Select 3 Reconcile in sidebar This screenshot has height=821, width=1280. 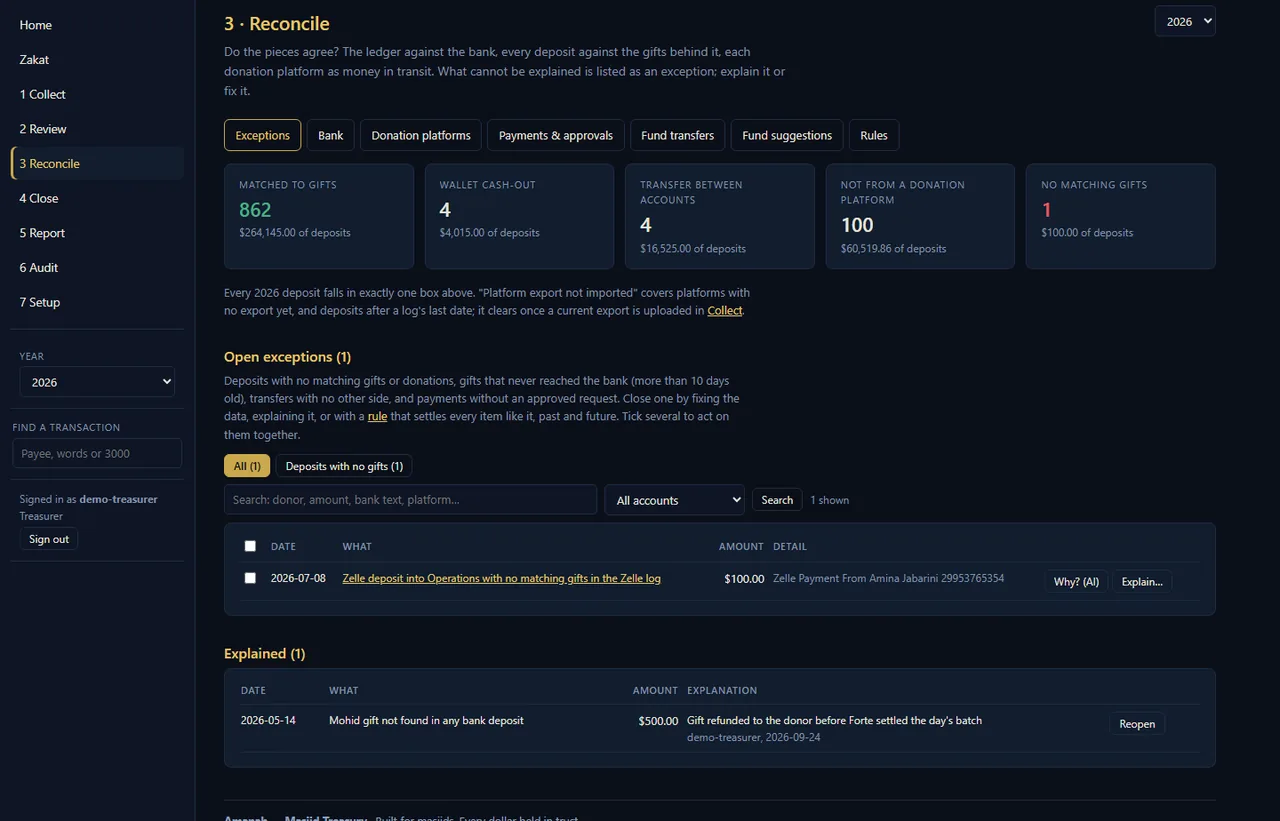(97, 164)
